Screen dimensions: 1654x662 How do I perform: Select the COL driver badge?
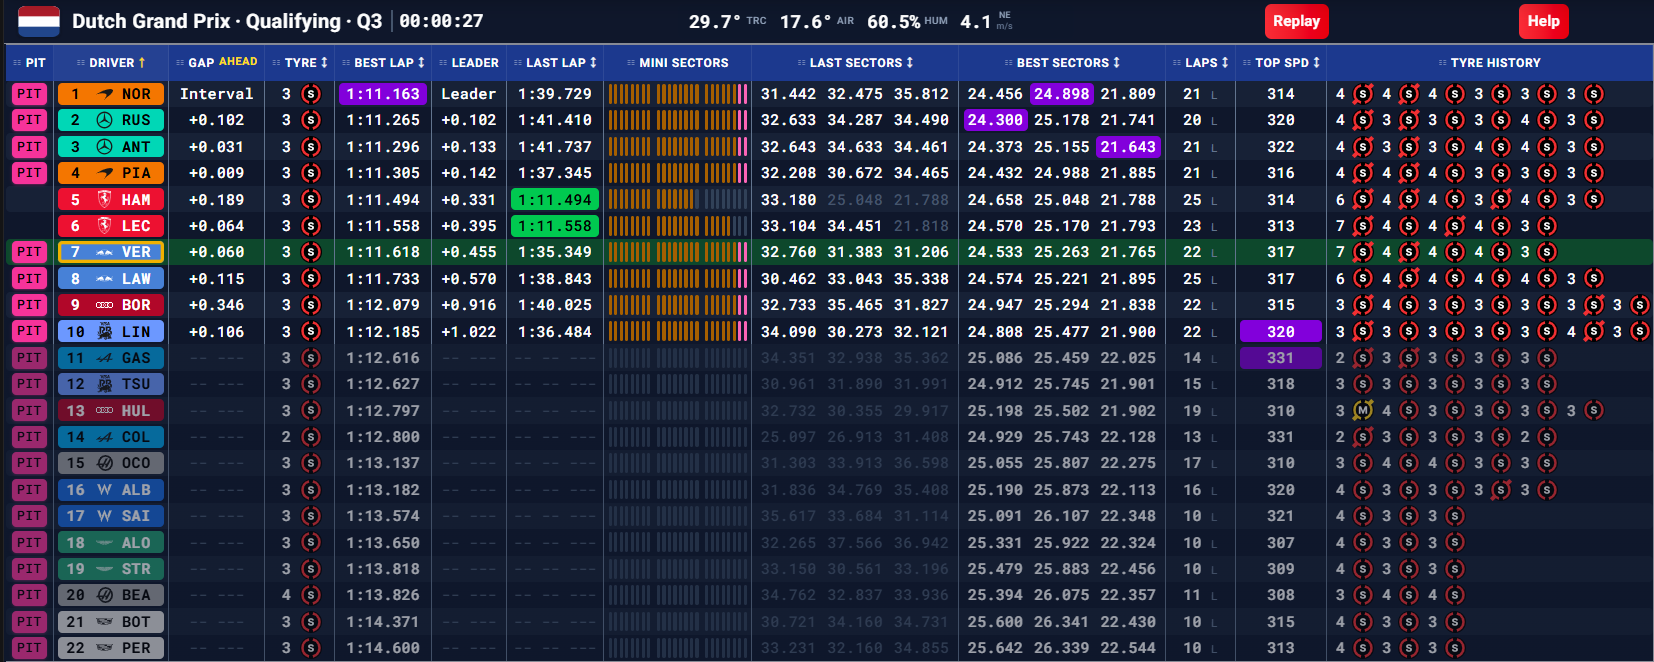click(111, 437)
